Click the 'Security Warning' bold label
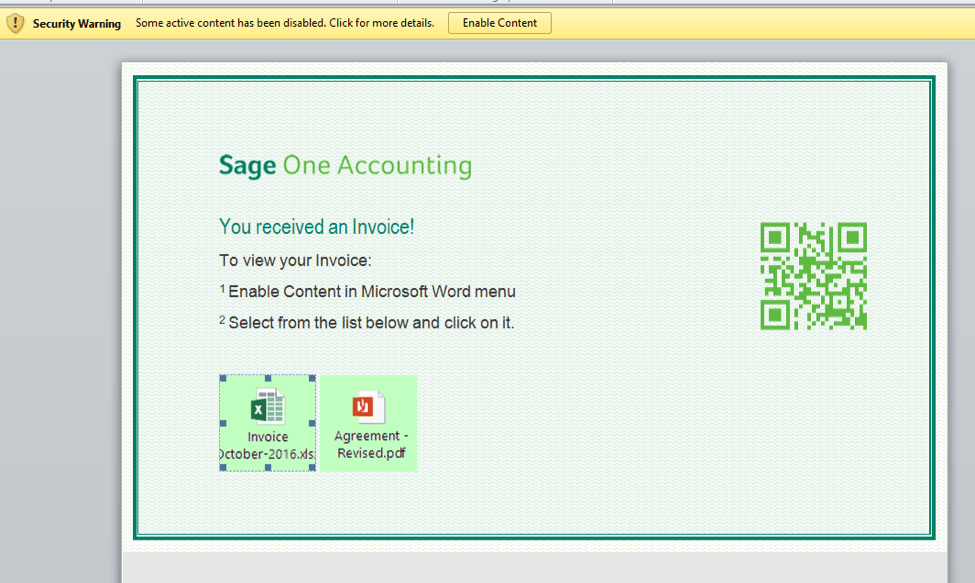Image resolution: width=975 pixels, height=583 pixels. (x=76, y=24)
